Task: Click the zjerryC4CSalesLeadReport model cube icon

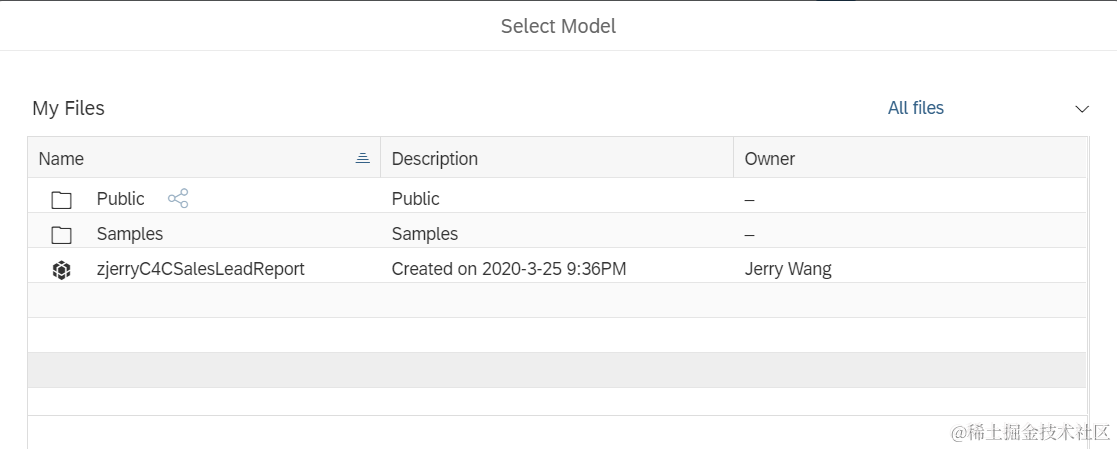Action: click(61, 270)
